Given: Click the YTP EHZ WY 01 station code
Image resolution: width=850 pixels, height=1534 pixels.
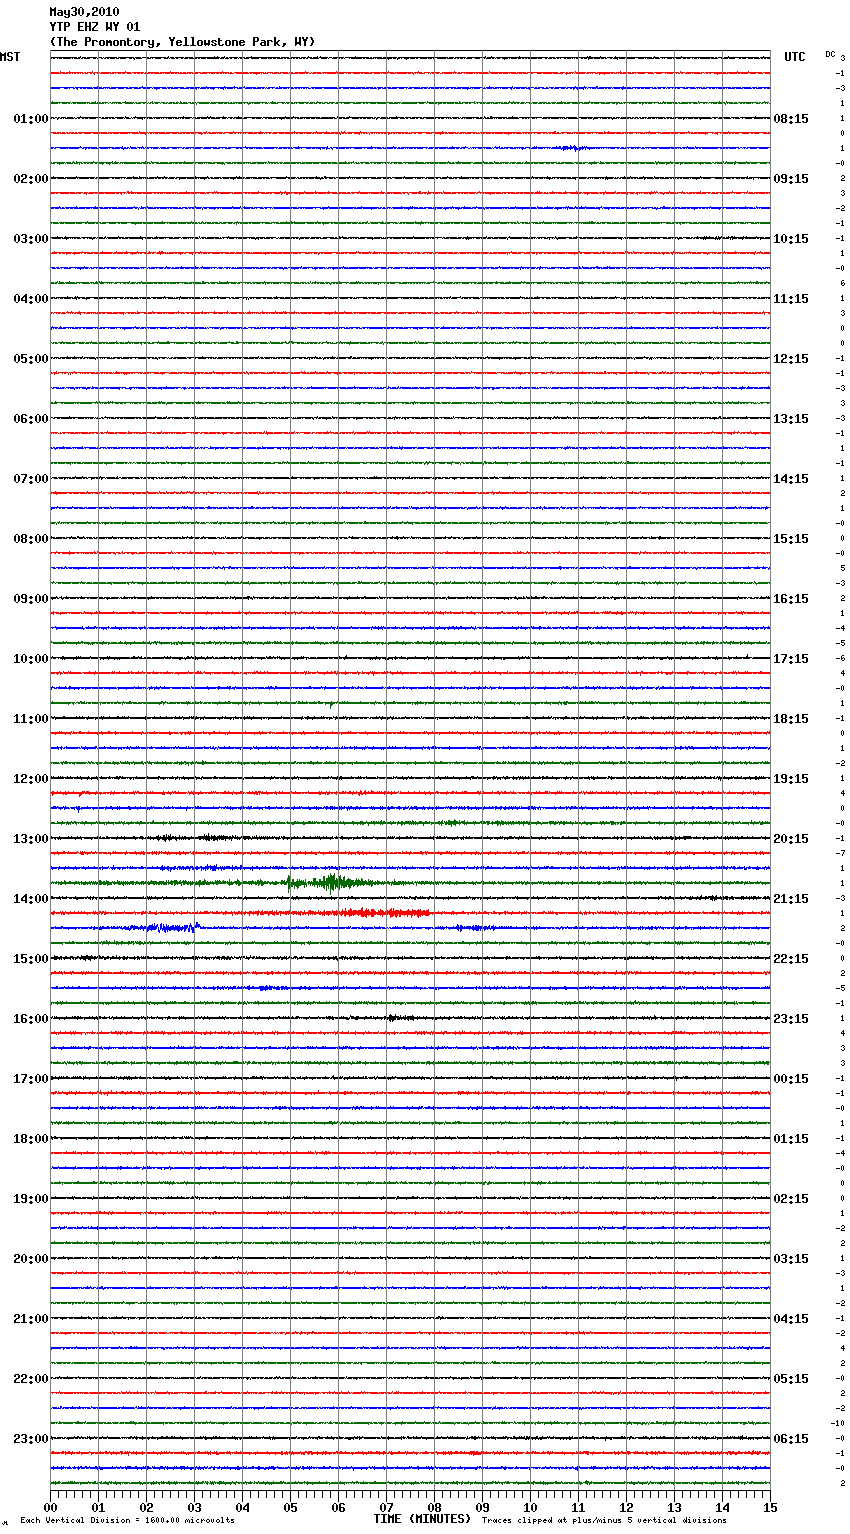Looking at the screenshot, I should 95,27.
